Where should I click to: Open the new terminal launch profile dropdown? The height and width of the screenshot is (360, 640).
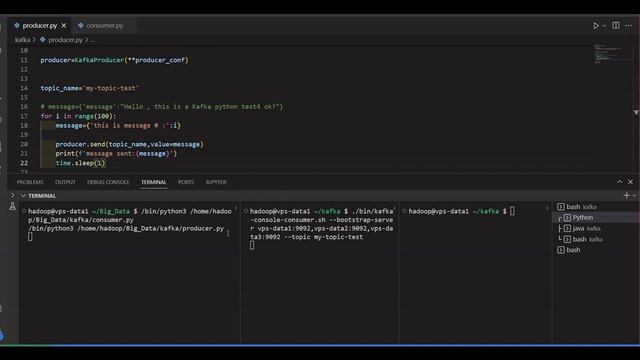634,196
